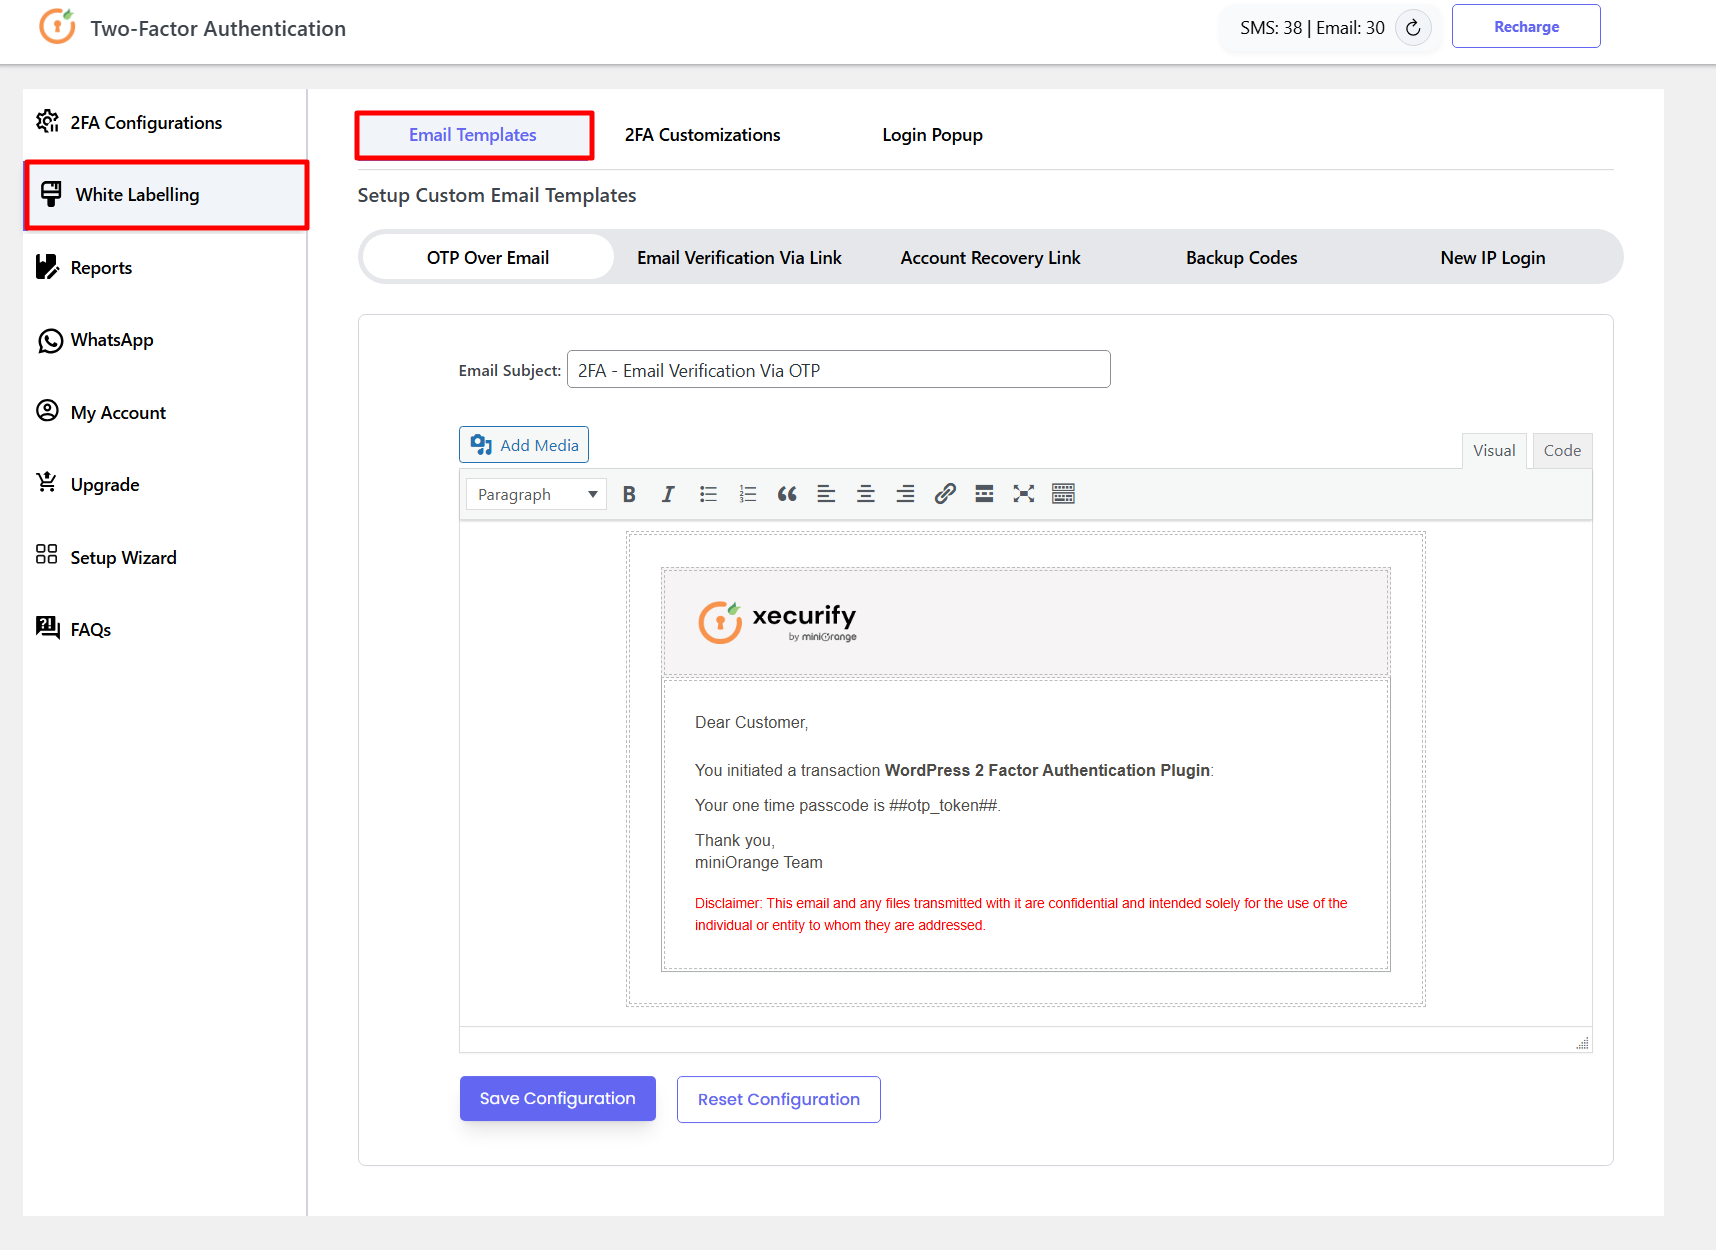Click the refresh SMS/Email balance icon

pyautogui.click(x=1413, y=28)
